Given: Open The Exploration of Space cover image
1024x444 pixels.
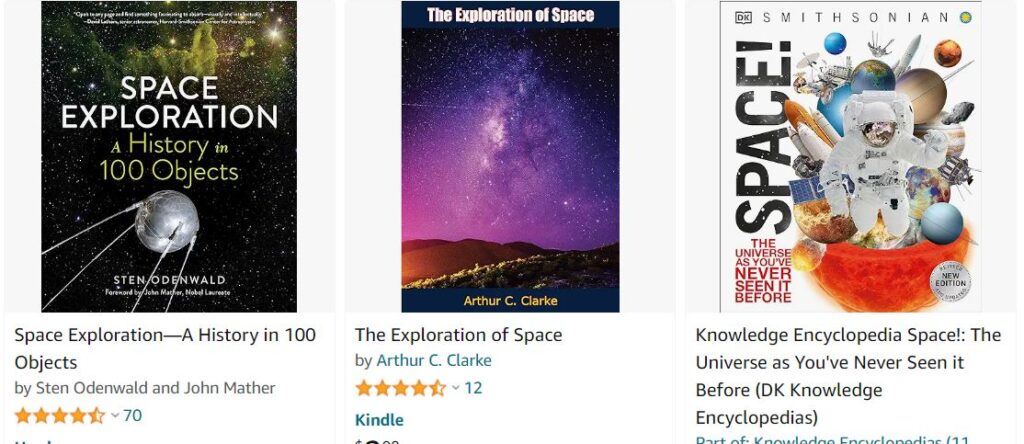Looking at the screenshot, I should [510, 156].
